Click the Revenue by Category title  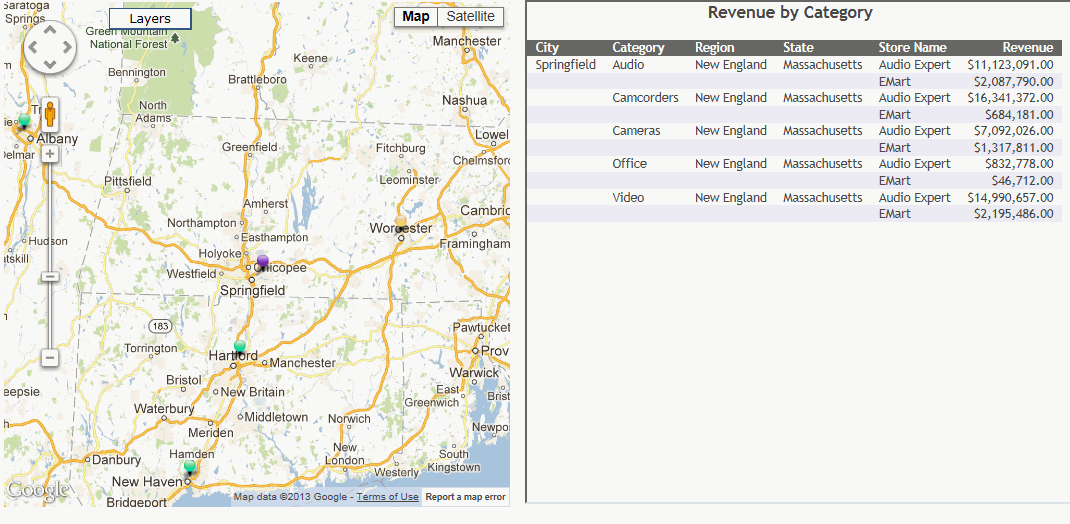click(790, 12)
